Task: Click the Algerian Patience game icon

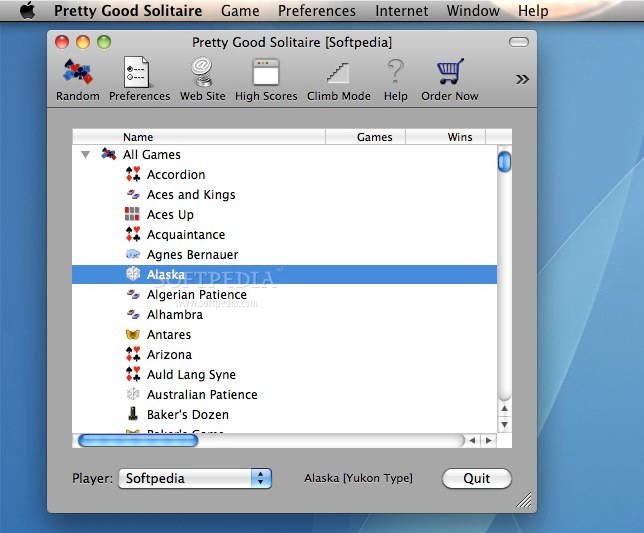Action: (x=133, y=294)
